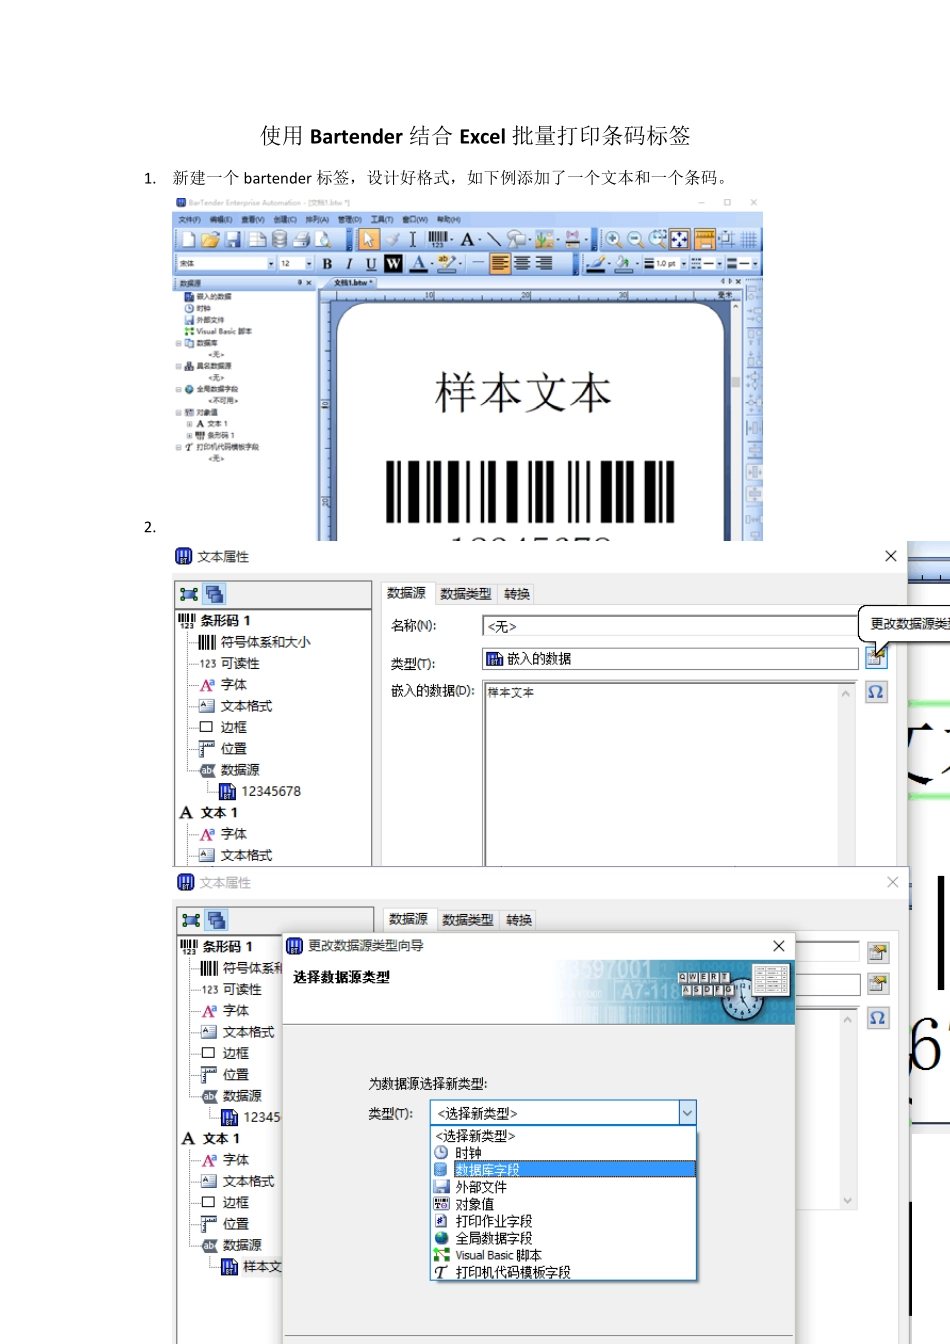This screenshot has height=1344, width=950.
Task: Switch to 转换 tab in upper dialog
Action: tap(517, 594)
